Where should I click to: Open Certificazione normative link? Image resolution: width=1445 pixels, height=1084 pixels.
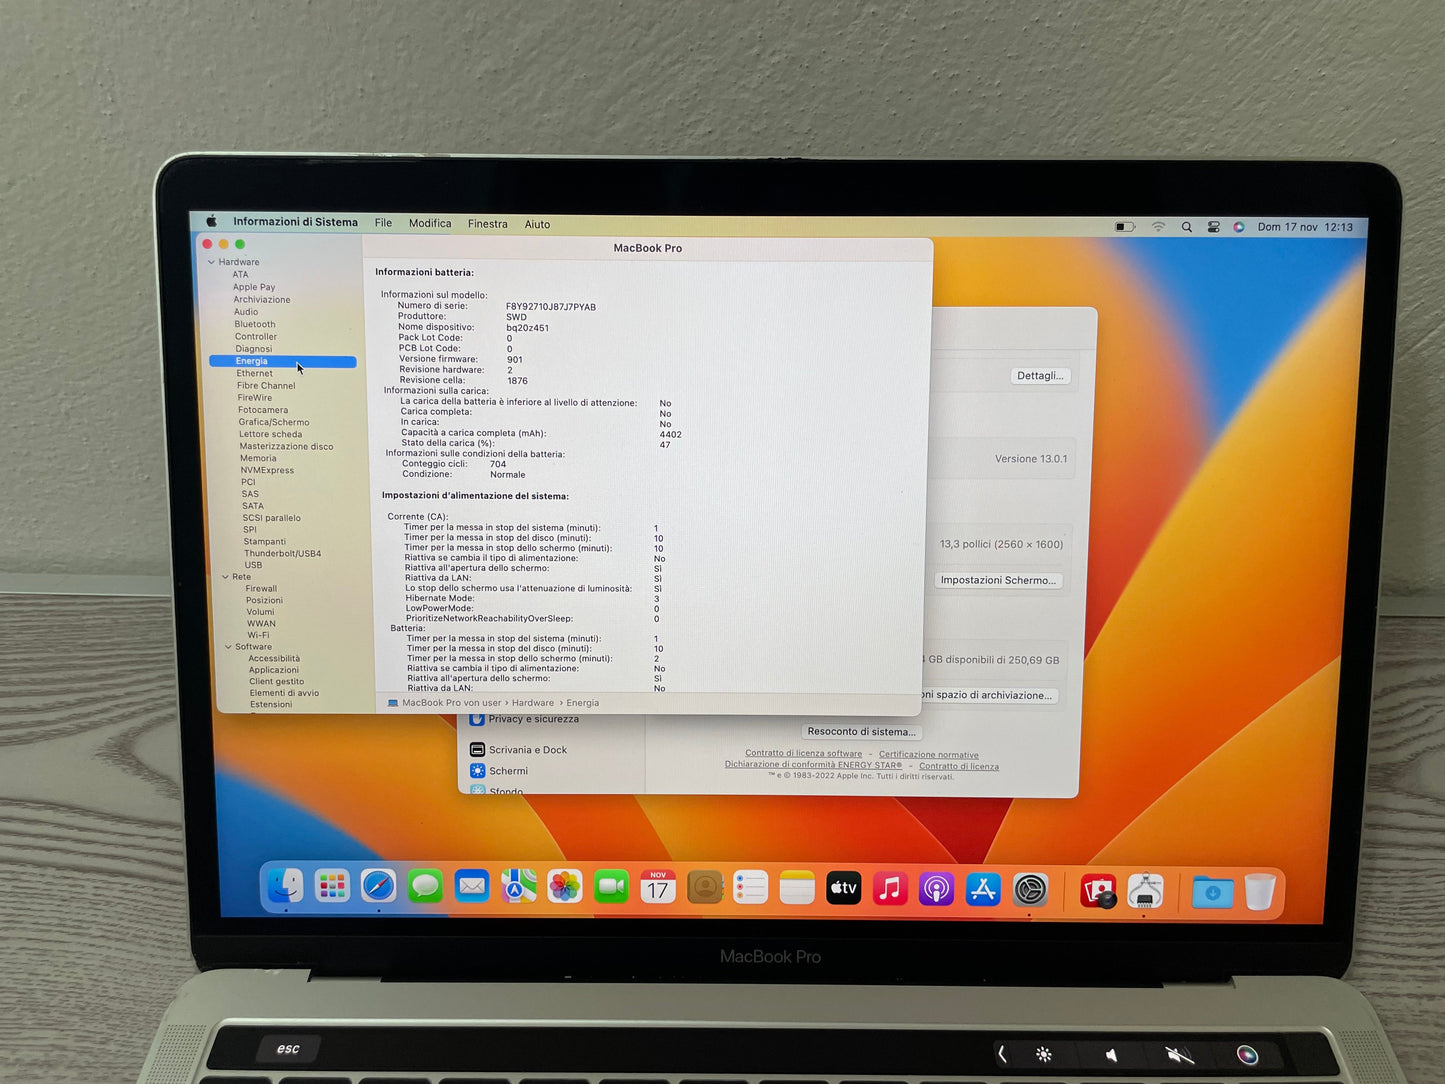point(929,755)
